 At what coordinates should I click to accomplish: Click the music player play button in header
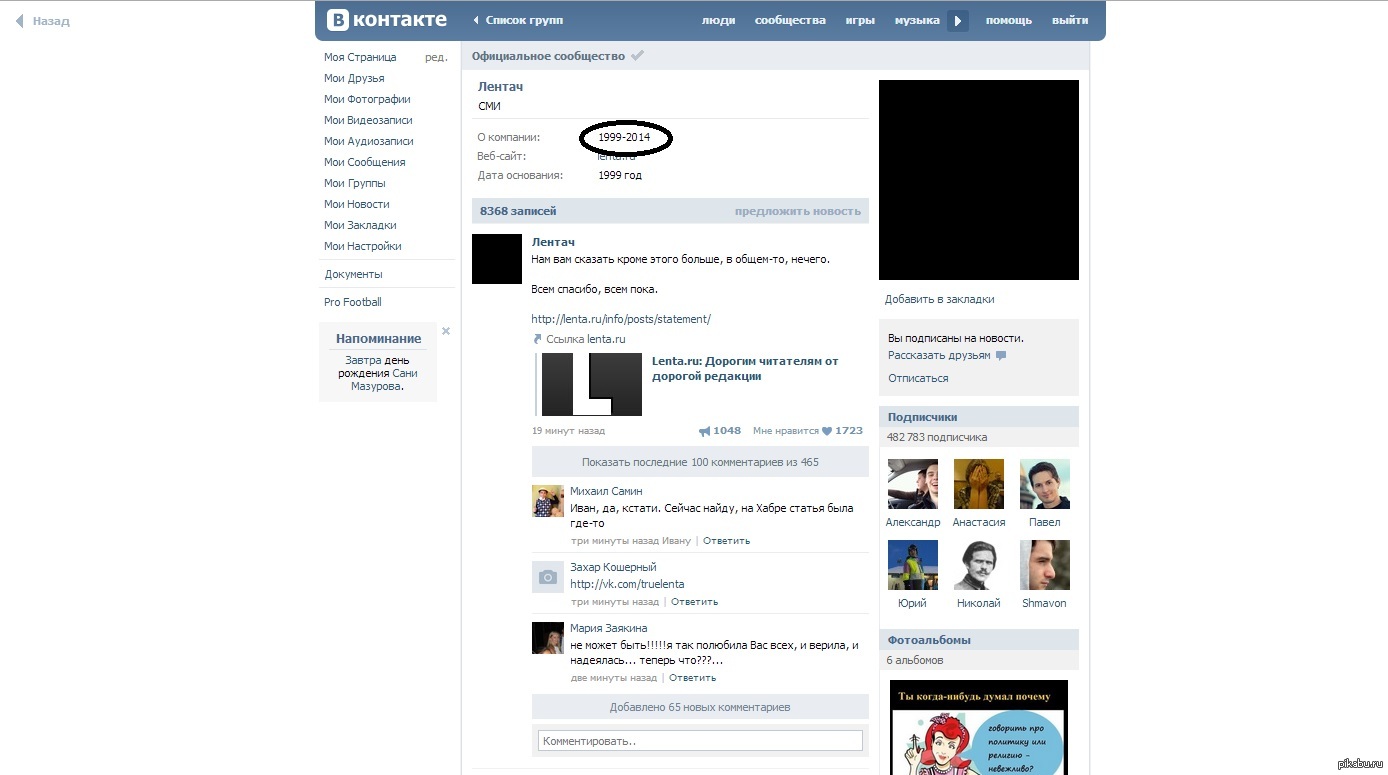(x=958, y=21)
